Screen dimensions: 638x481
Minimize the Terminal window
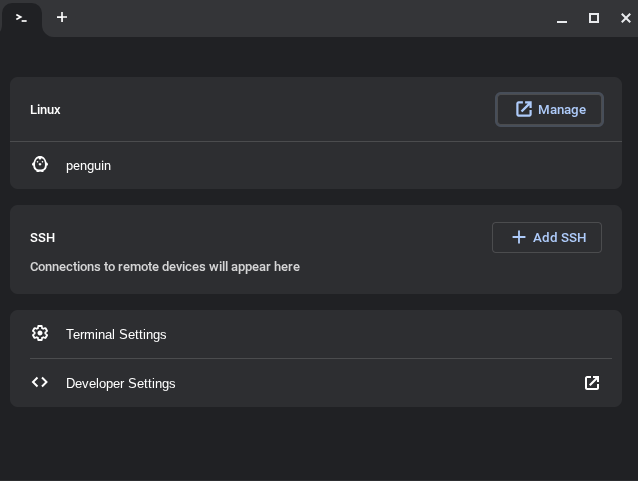[x=562, y=18]
